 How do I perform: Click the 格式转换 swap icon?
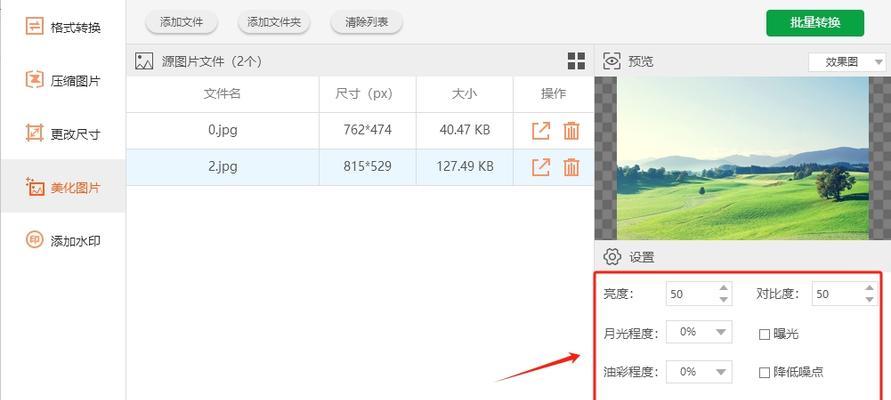click(x=35, y=26)
